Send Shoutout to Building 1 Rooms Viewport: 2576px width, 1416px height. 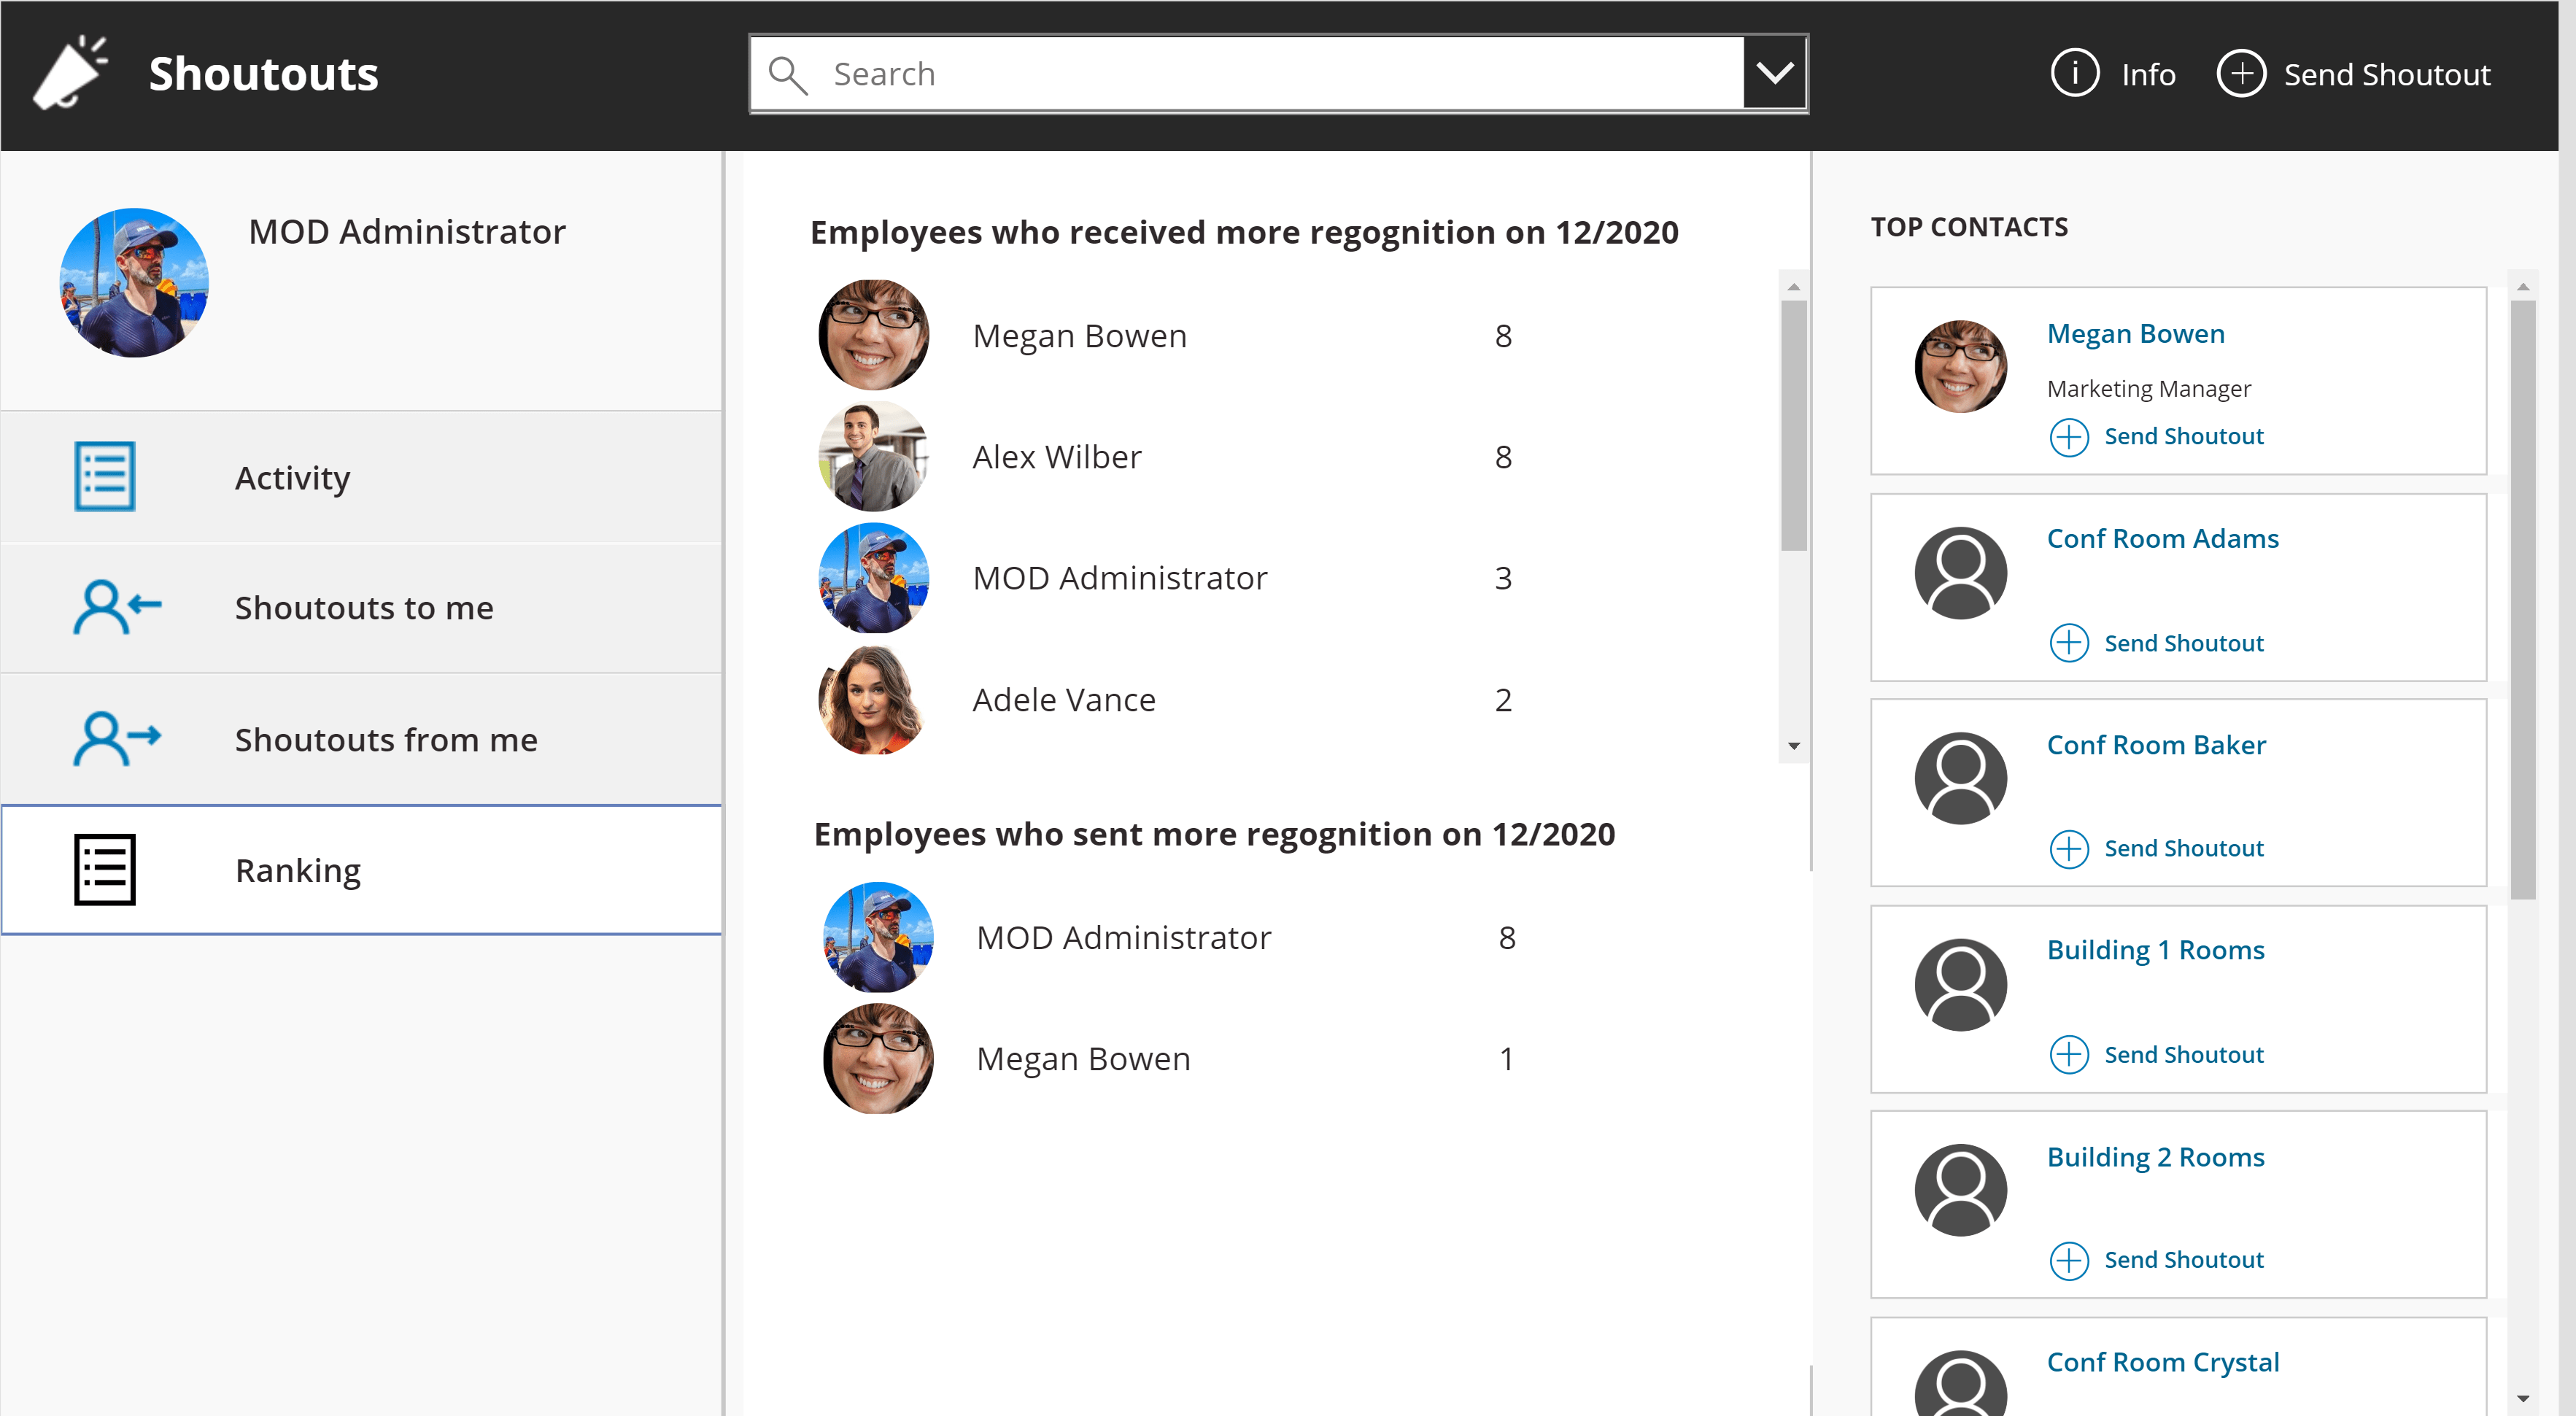coord(2183,1055)
